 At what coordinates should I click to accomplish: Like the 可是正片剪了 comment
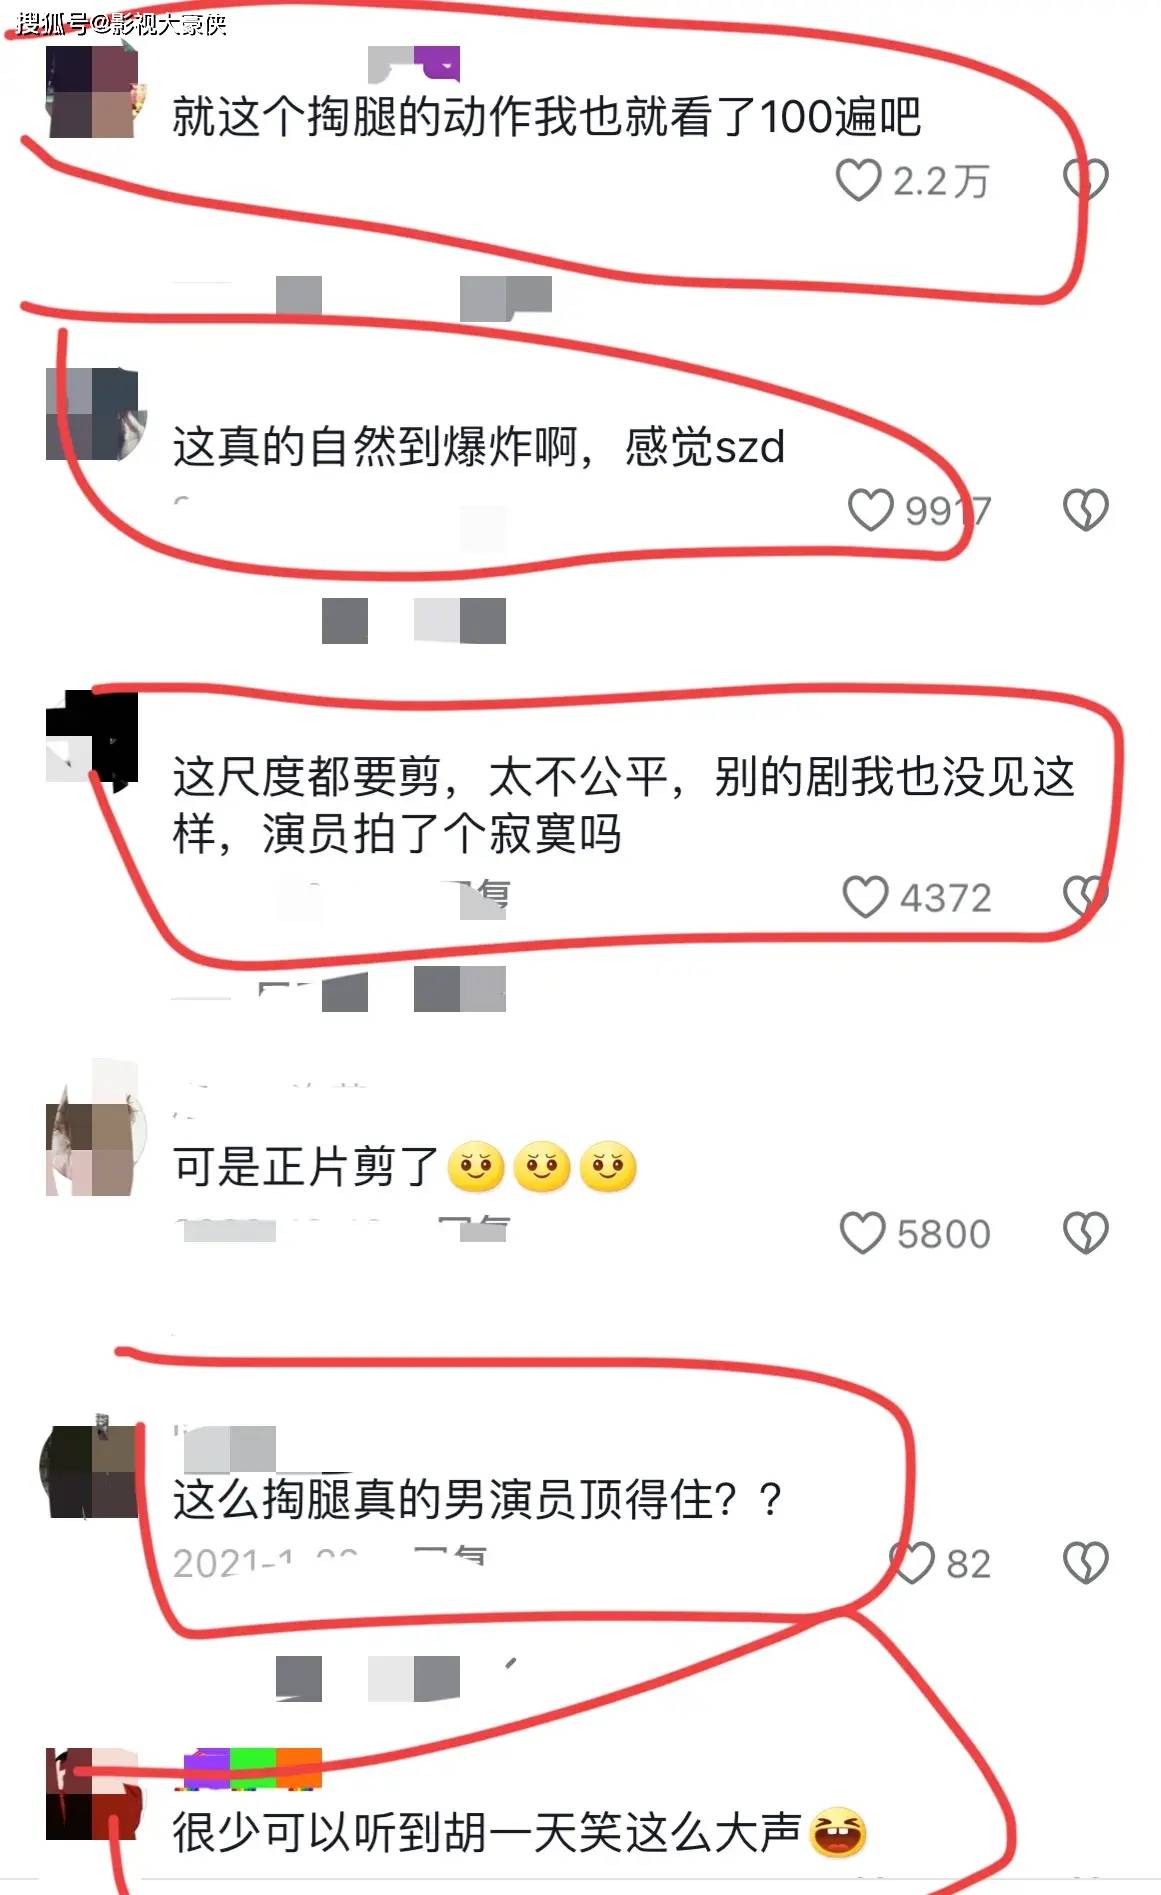tap(862, 1233)
